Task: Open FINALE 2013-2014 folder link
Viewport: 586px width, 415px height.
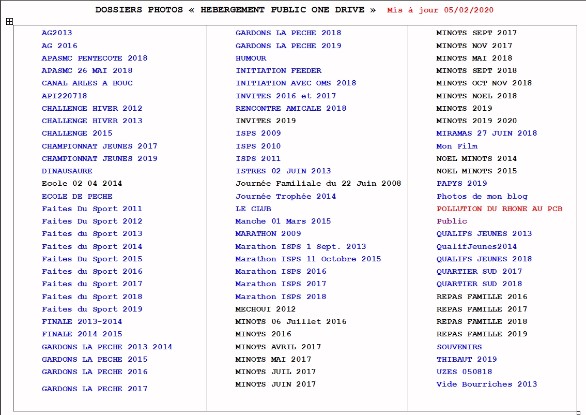Action: point(82,321)
